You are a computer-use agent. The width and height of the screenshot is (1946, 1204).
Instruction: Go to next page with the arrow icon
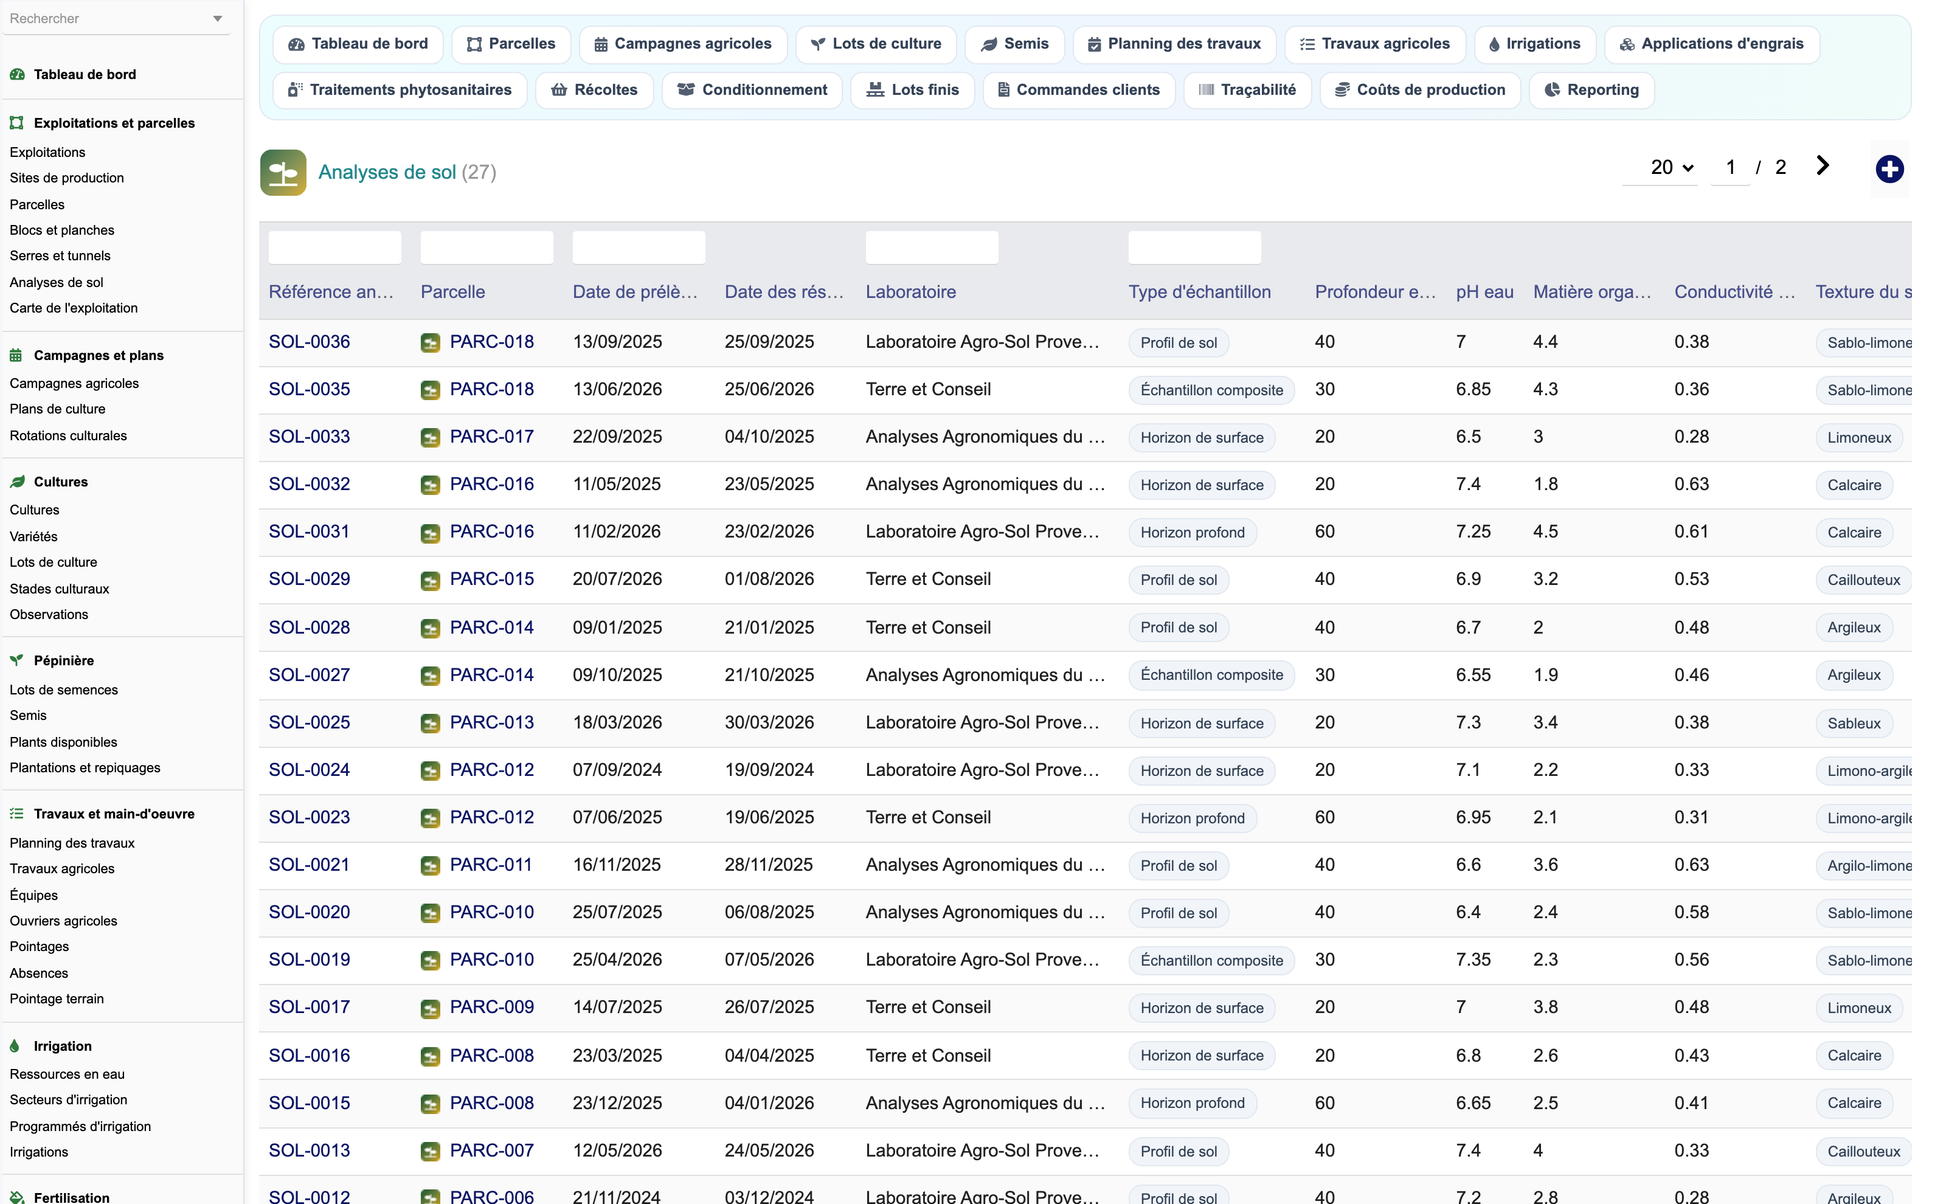[x=1822, y=166]
